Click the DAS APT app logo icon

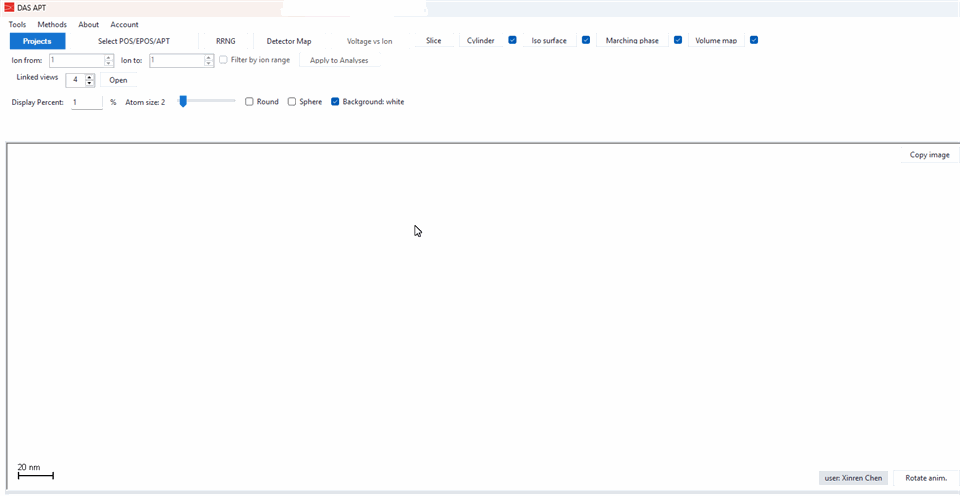pyautogui.click(x=9, y=8)
